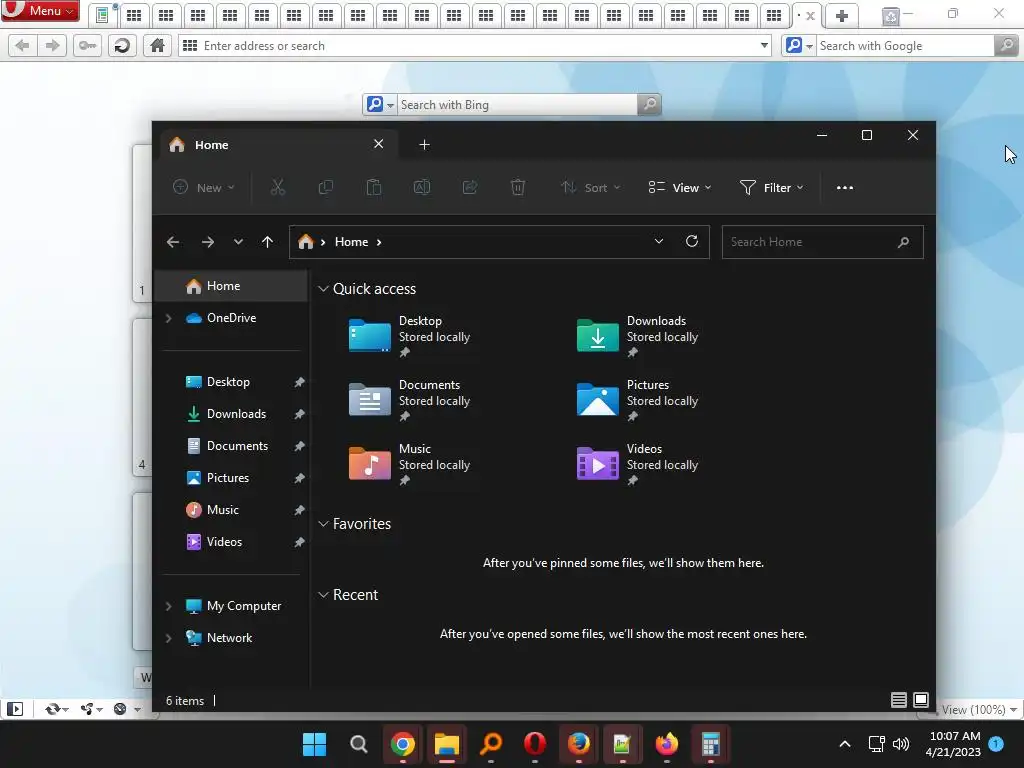
Task: Open the Sort dropdown menu
Action: pyautogui.click(x=590, y=187)
